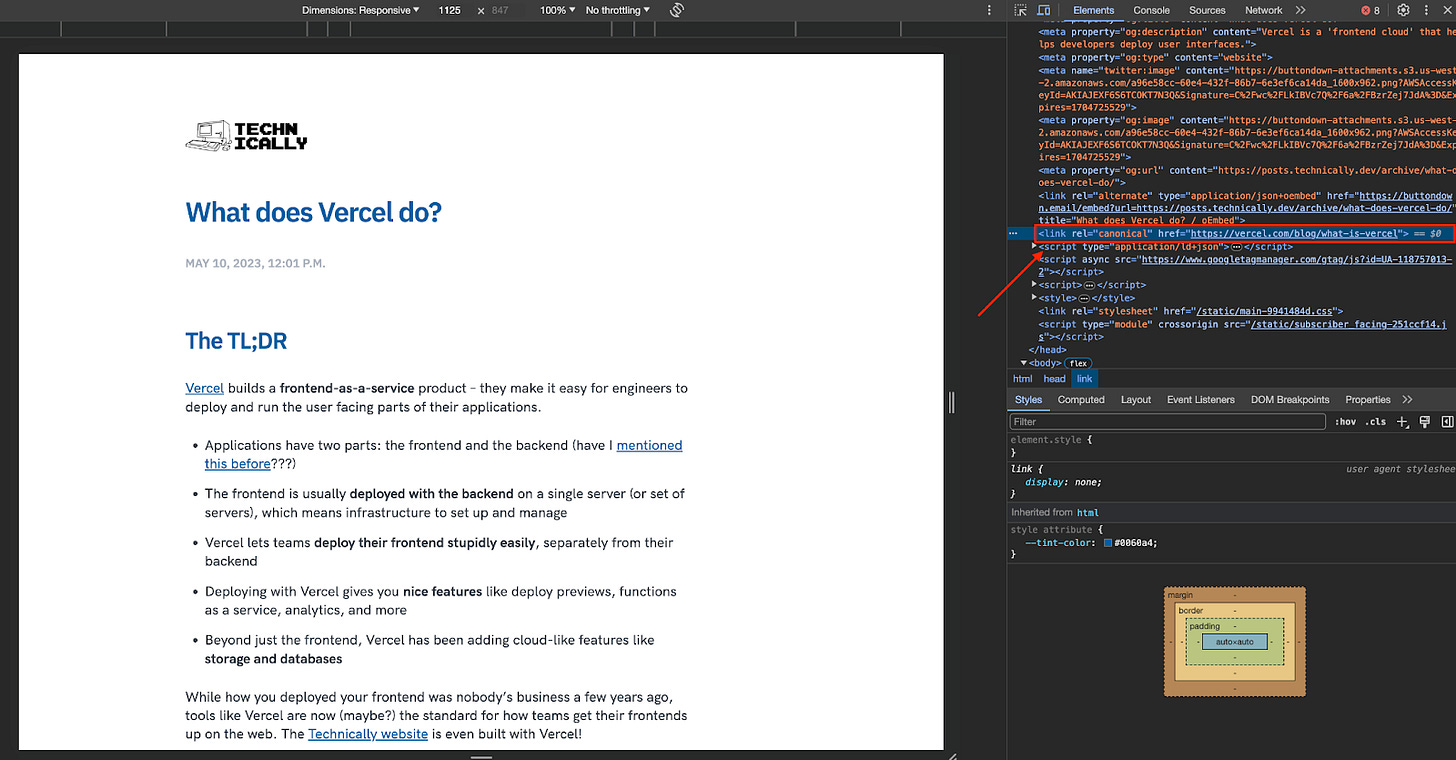Toggle rendering emulations paintbrush icon
The image size is (1456, 760).
pyautogui.click(x=1425, y=422)
